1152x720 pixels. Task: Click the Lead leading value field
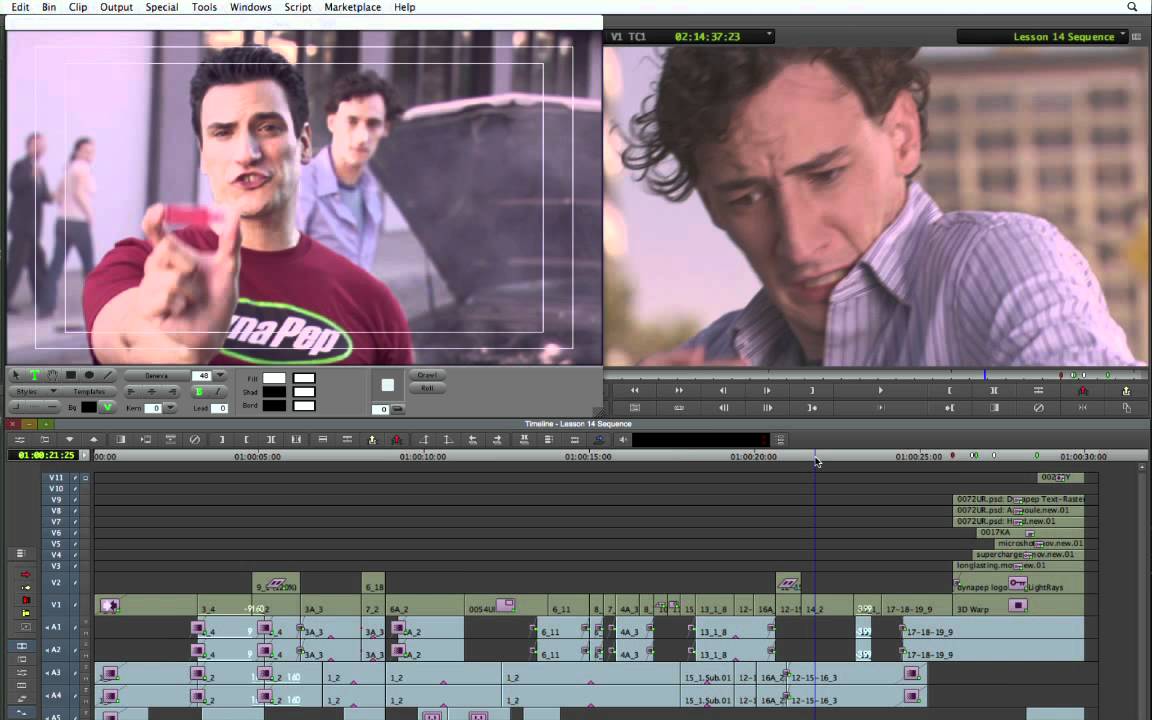[x=220, y=408]
